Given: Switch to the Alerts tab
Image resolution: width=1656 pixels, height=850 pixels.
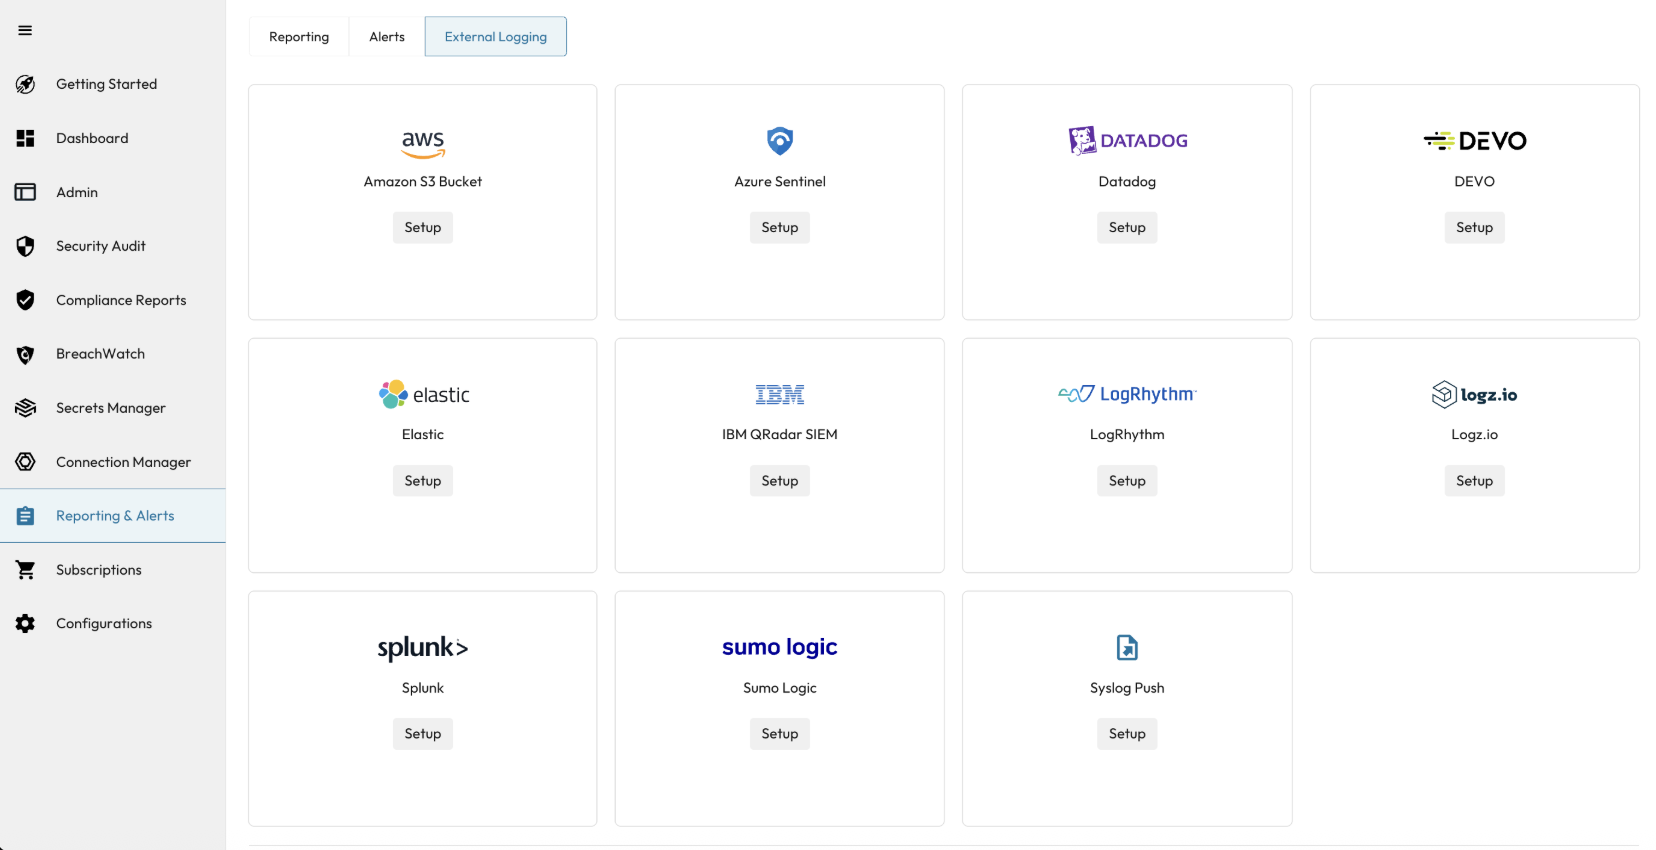Looking at the screenshot, I should pos(387,37).
